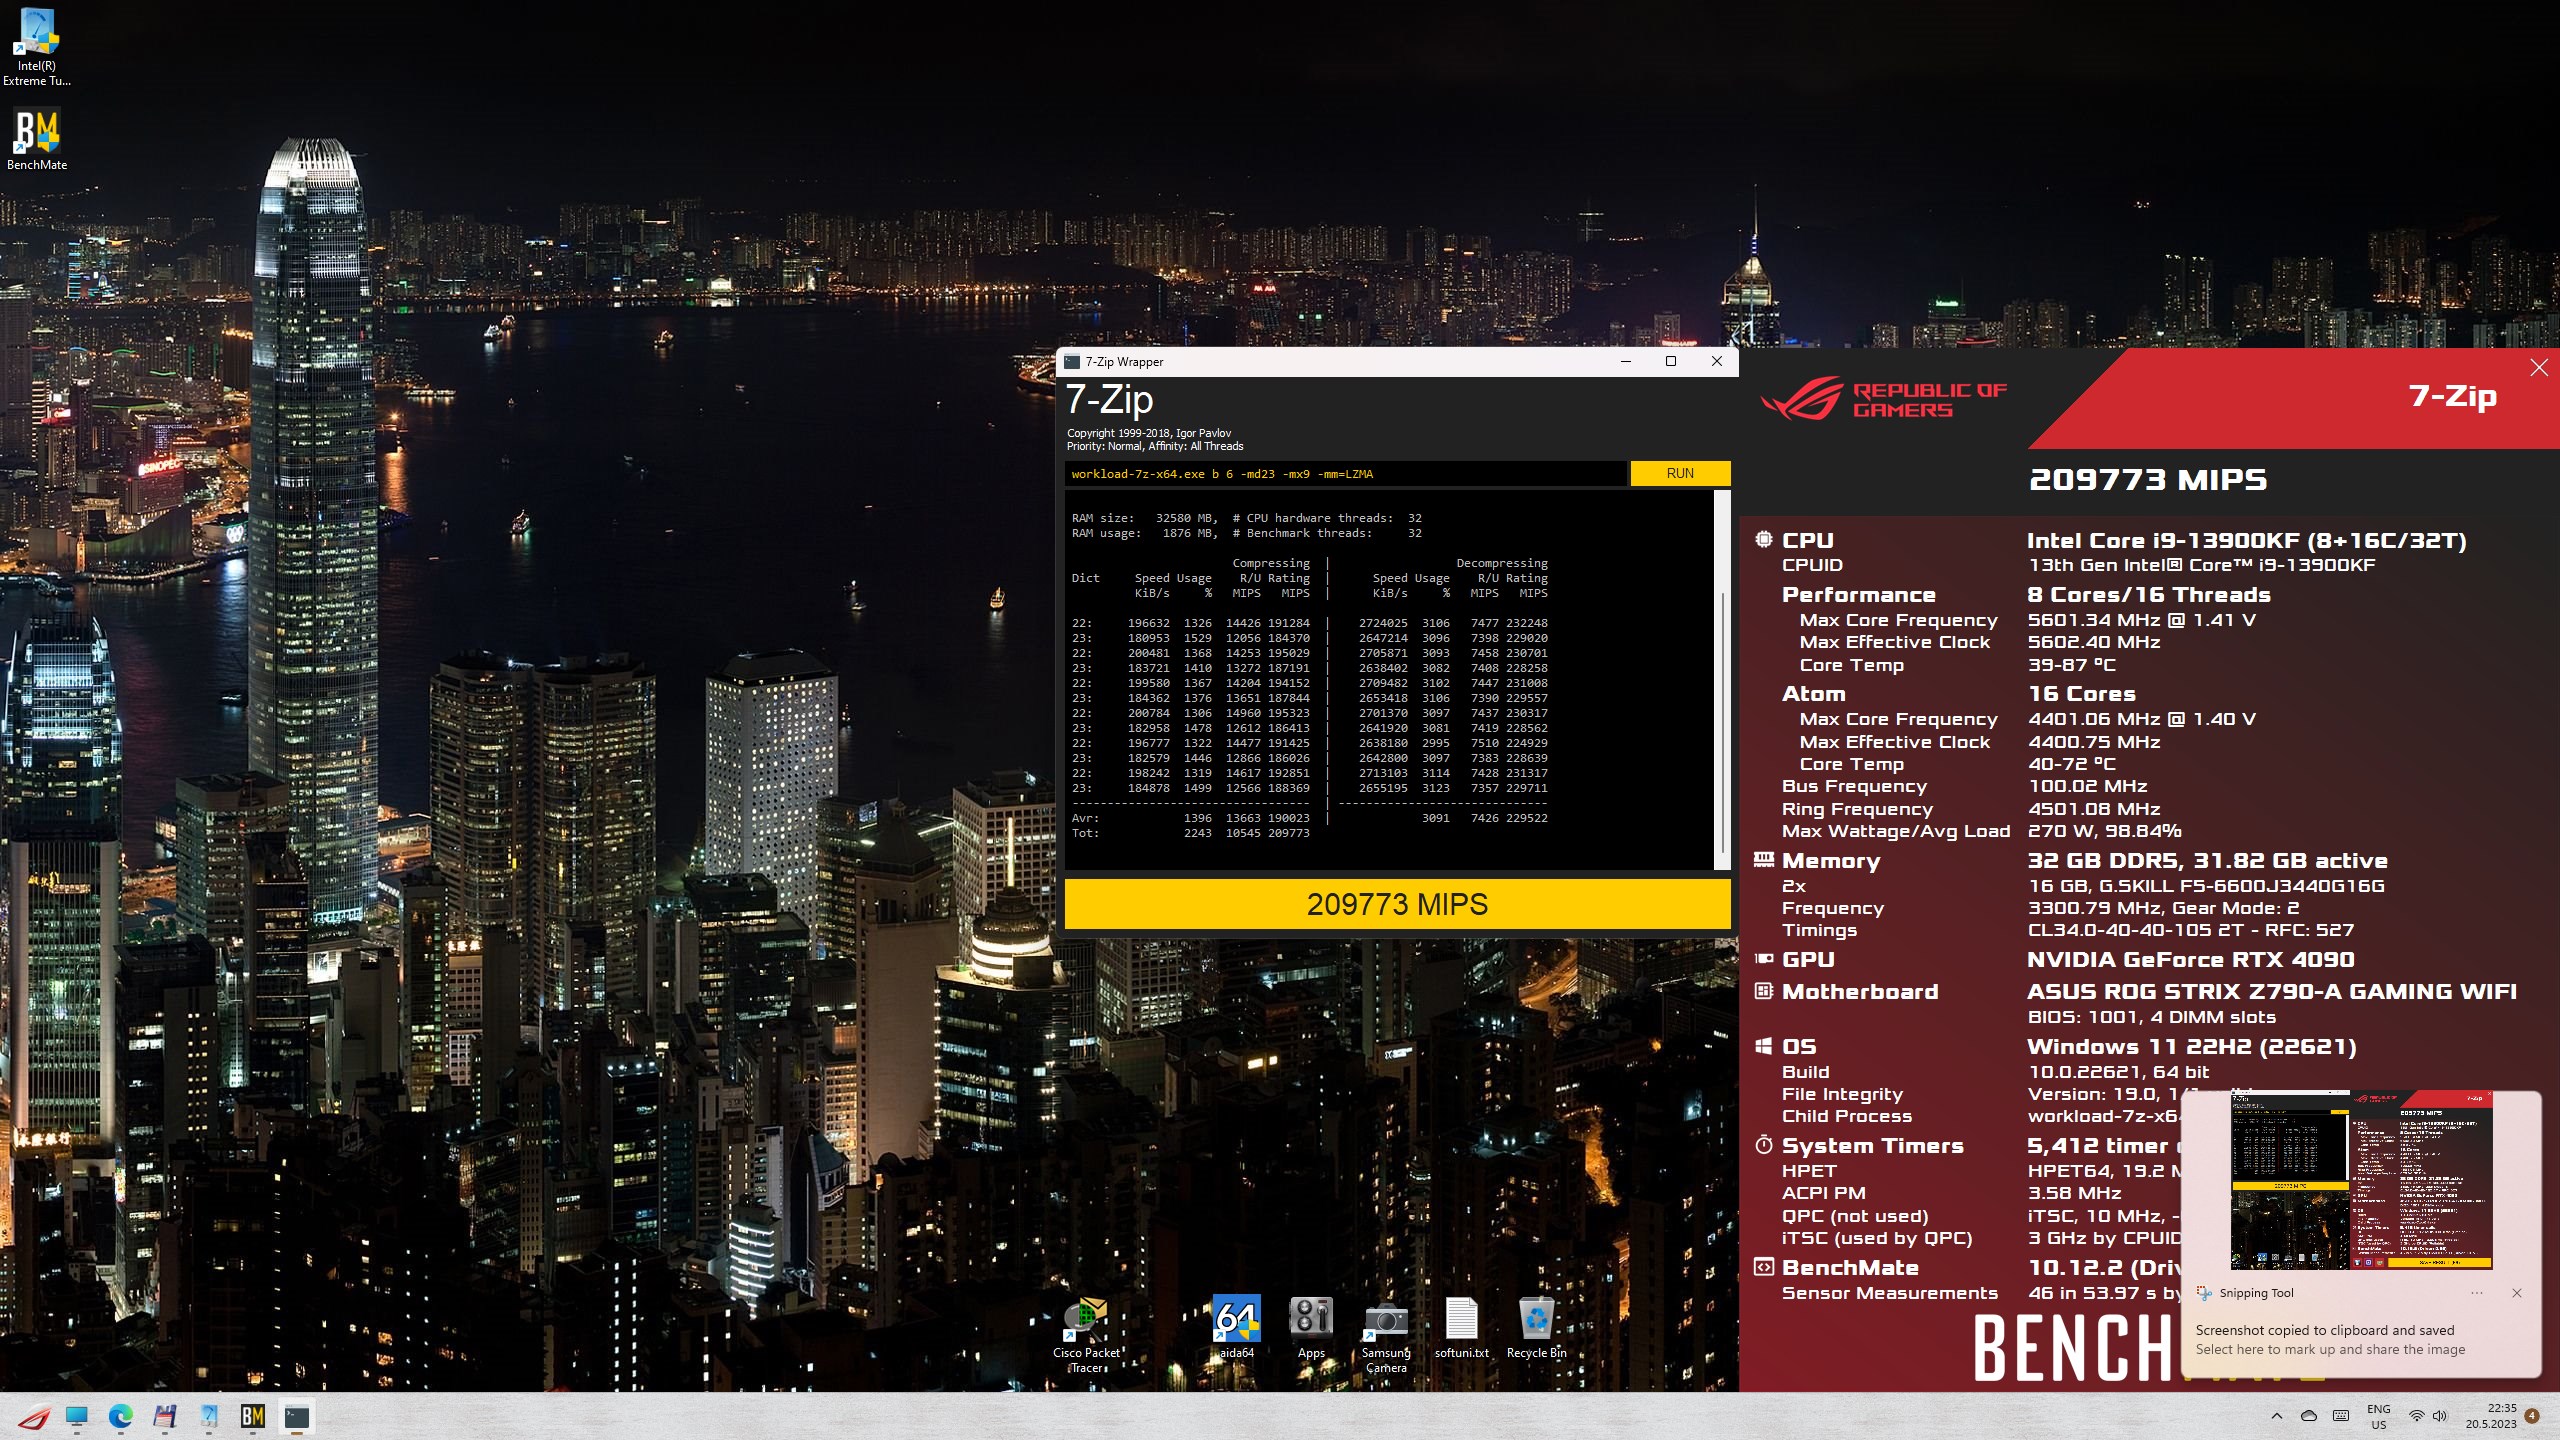Click 'NVIDIA GeForce RTX 4090' value
This screenshot has height=1440, width=2560.
2190,960
